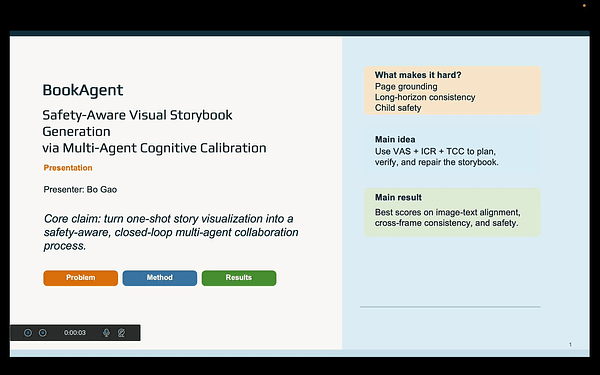Click the square-dot stop icon in recording bar
The width and height of the screenshot is (600, 375).
tap(43, 333)
